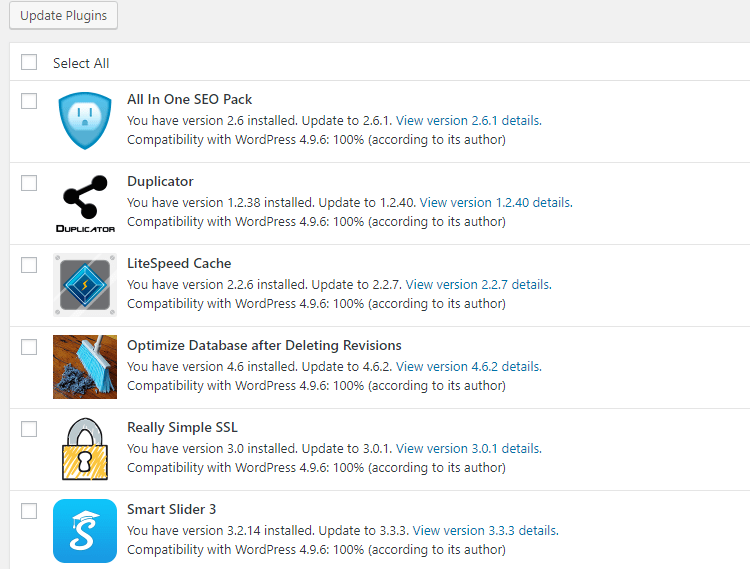Toggle the Really Simple SSL checkbox
The width and height of the screenshot is (750, 569).
tap(29, 429)
